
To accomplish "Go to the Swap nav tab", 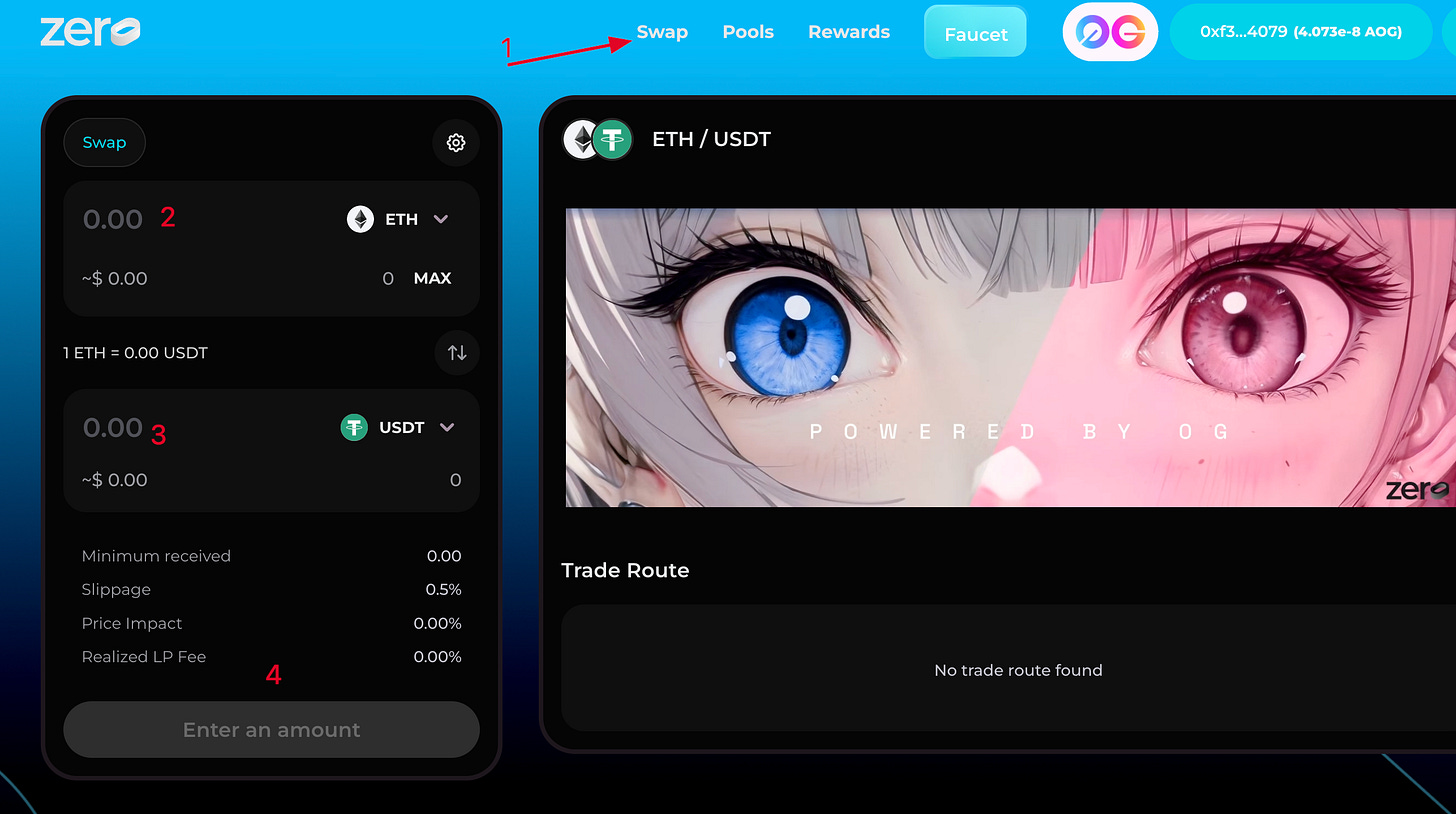I will (662, 32).
